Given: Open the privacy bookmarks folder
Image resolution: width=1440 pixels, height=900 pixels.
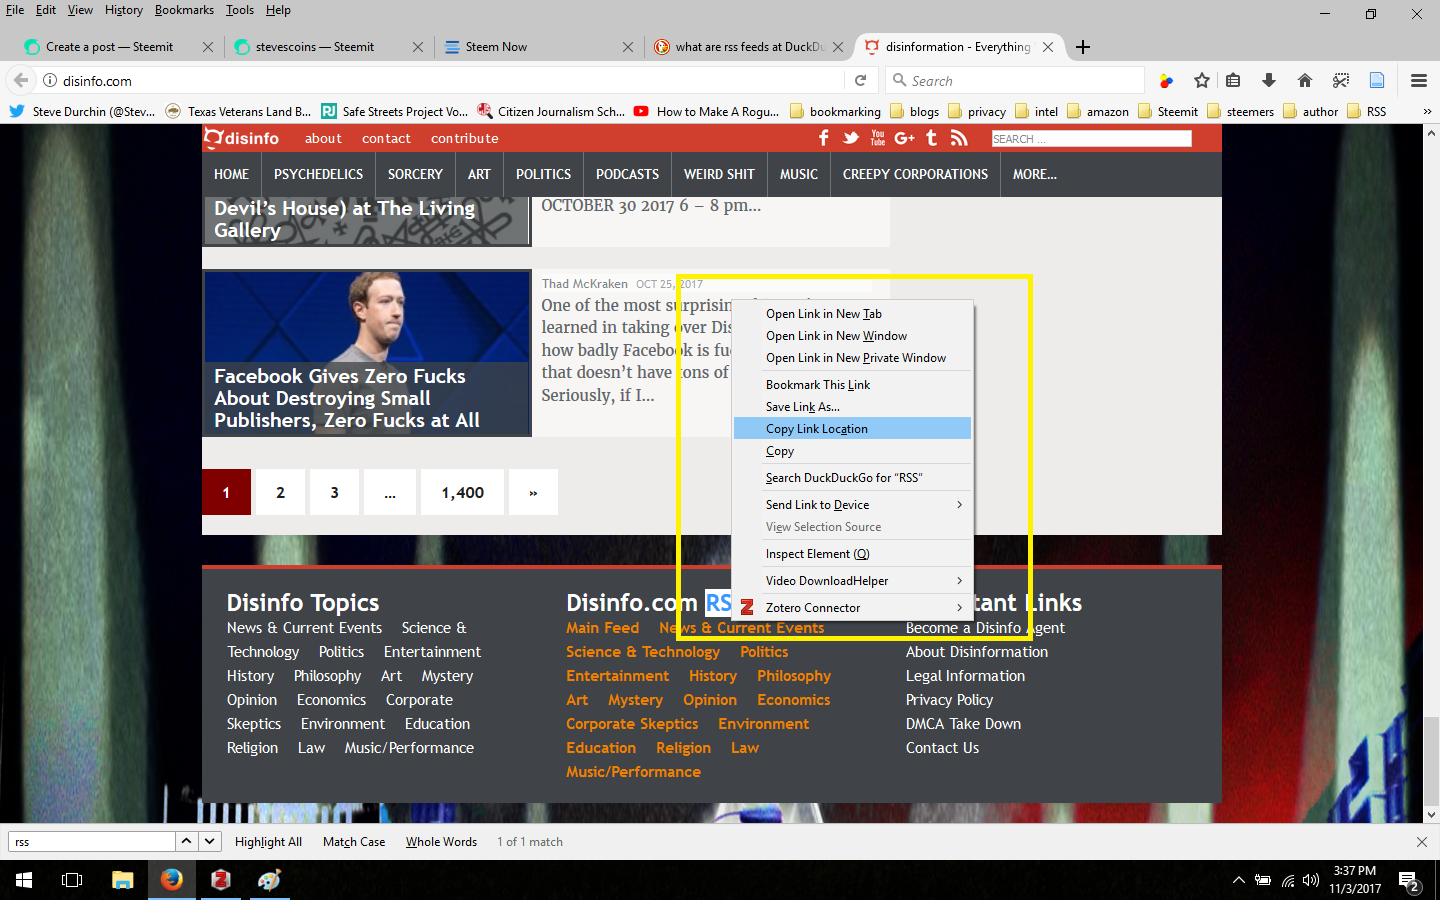Looking at the screenshot, I should point(977,111).
